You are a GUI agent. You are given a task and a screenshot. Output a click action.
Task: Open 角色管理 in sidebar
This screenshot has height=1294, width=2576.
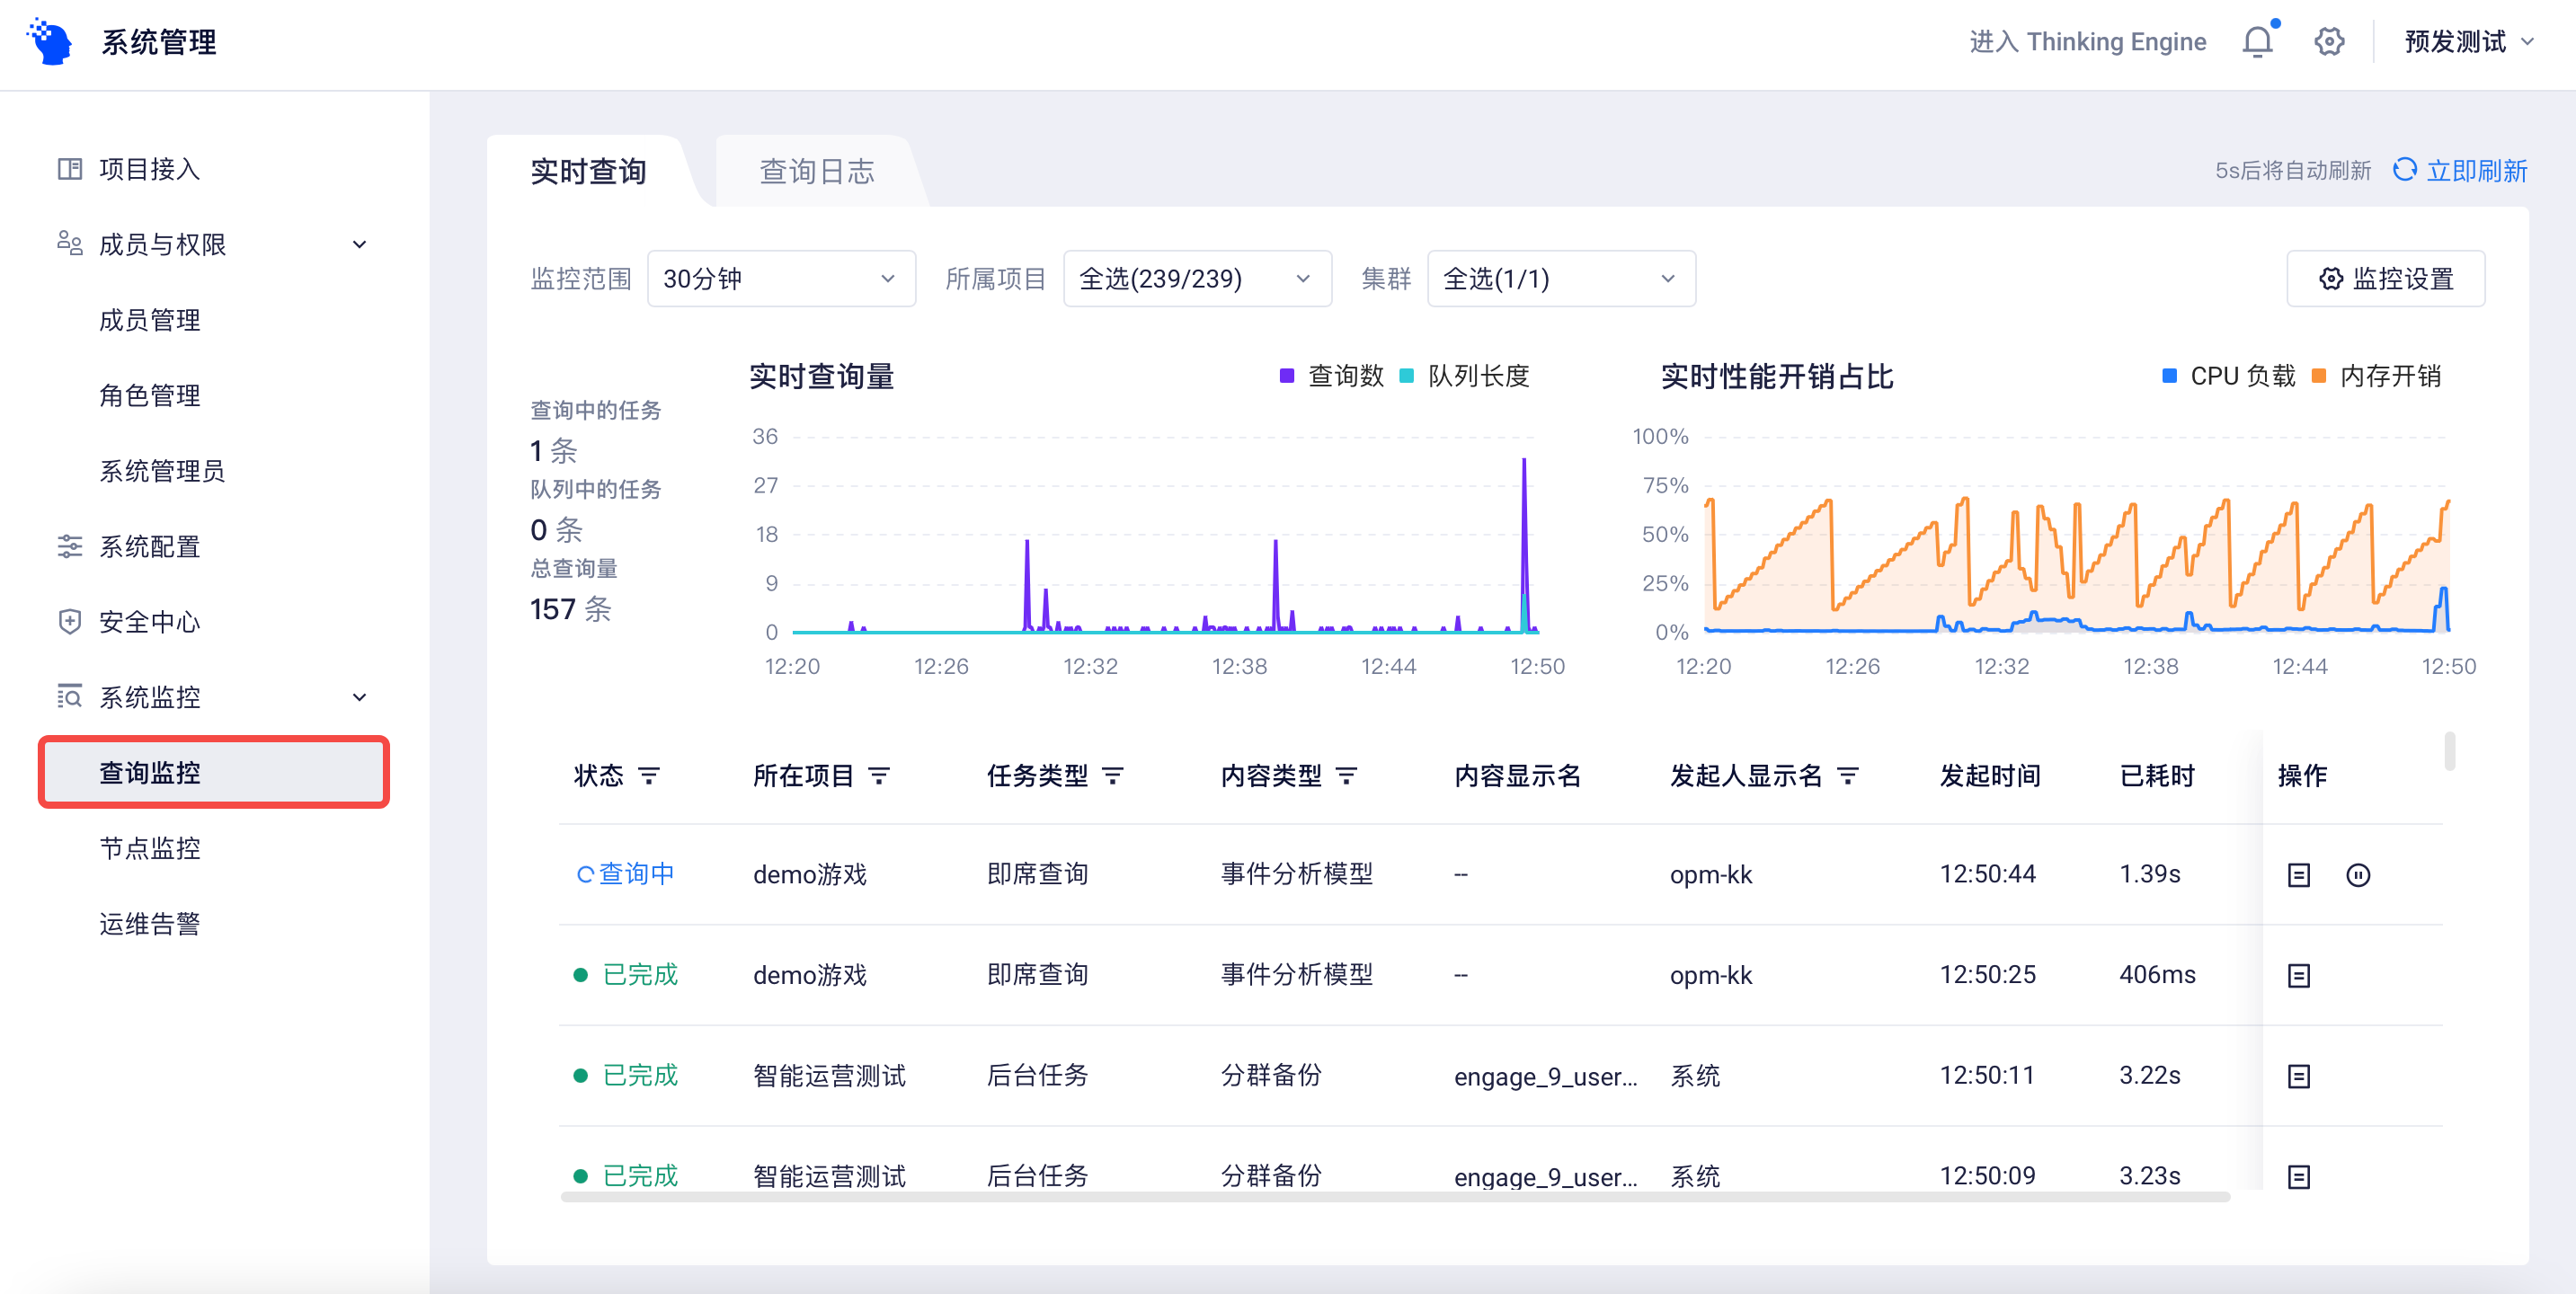click(150, 395)
